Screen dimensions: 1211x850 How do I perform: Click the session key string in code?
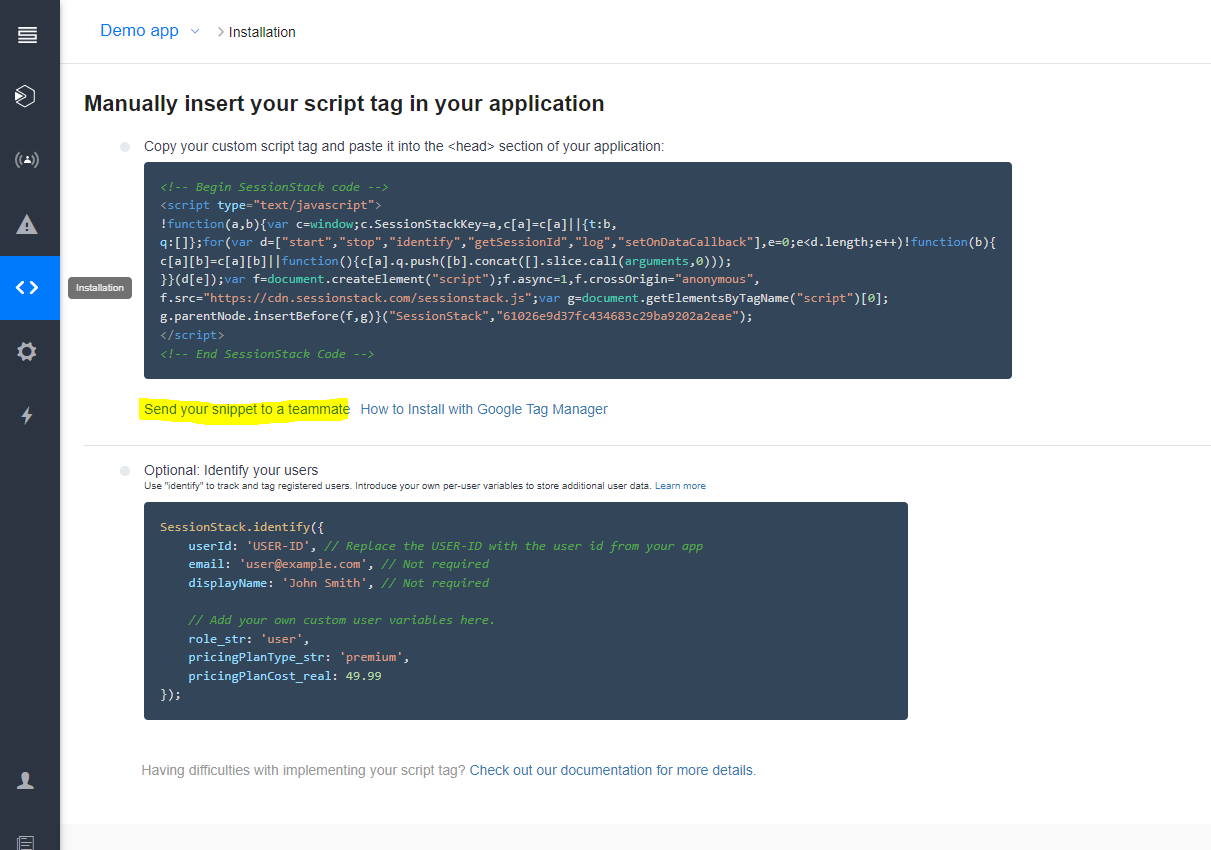tap(616, 316)
